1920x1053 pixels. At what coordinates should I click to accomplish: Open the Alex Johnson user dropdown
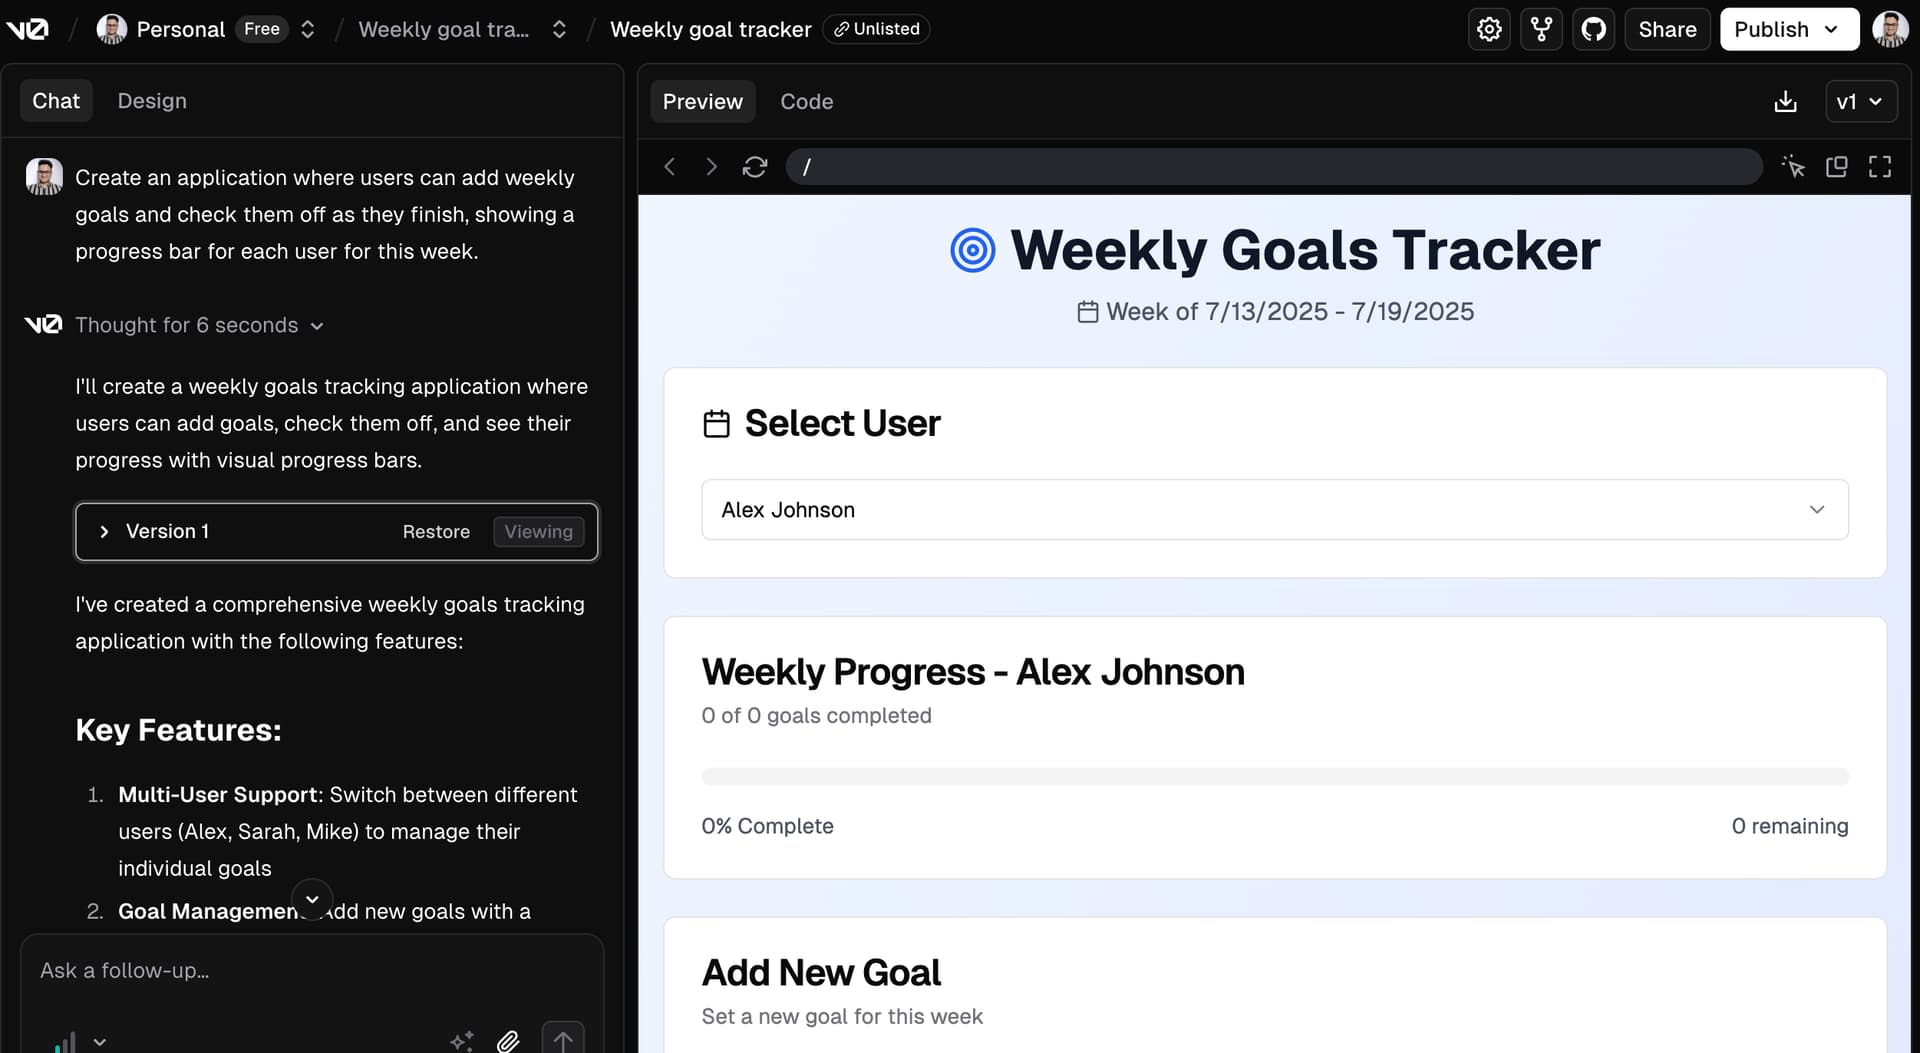point(1275,509)
